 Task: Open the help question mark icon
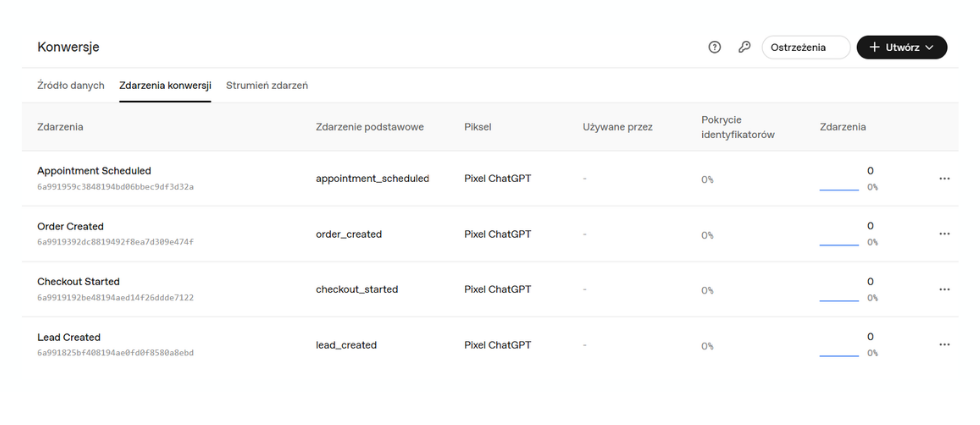click(x=714, y=48)
